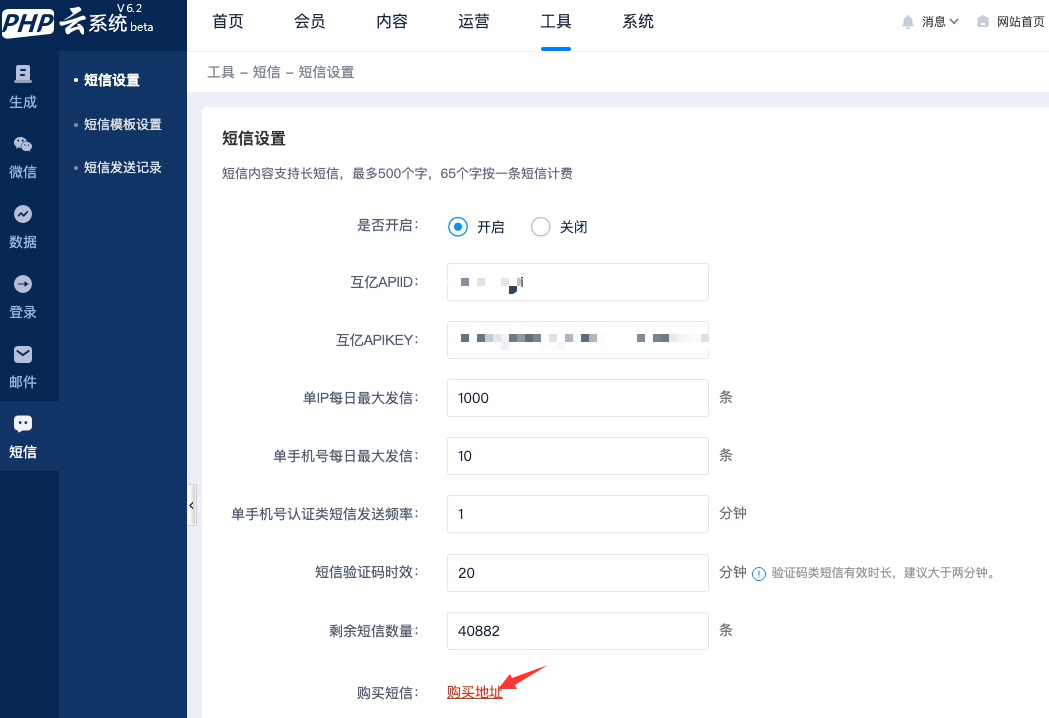
Task: Collapse the sidebar with the arrow handle
Action: click(x=191, y=507)
